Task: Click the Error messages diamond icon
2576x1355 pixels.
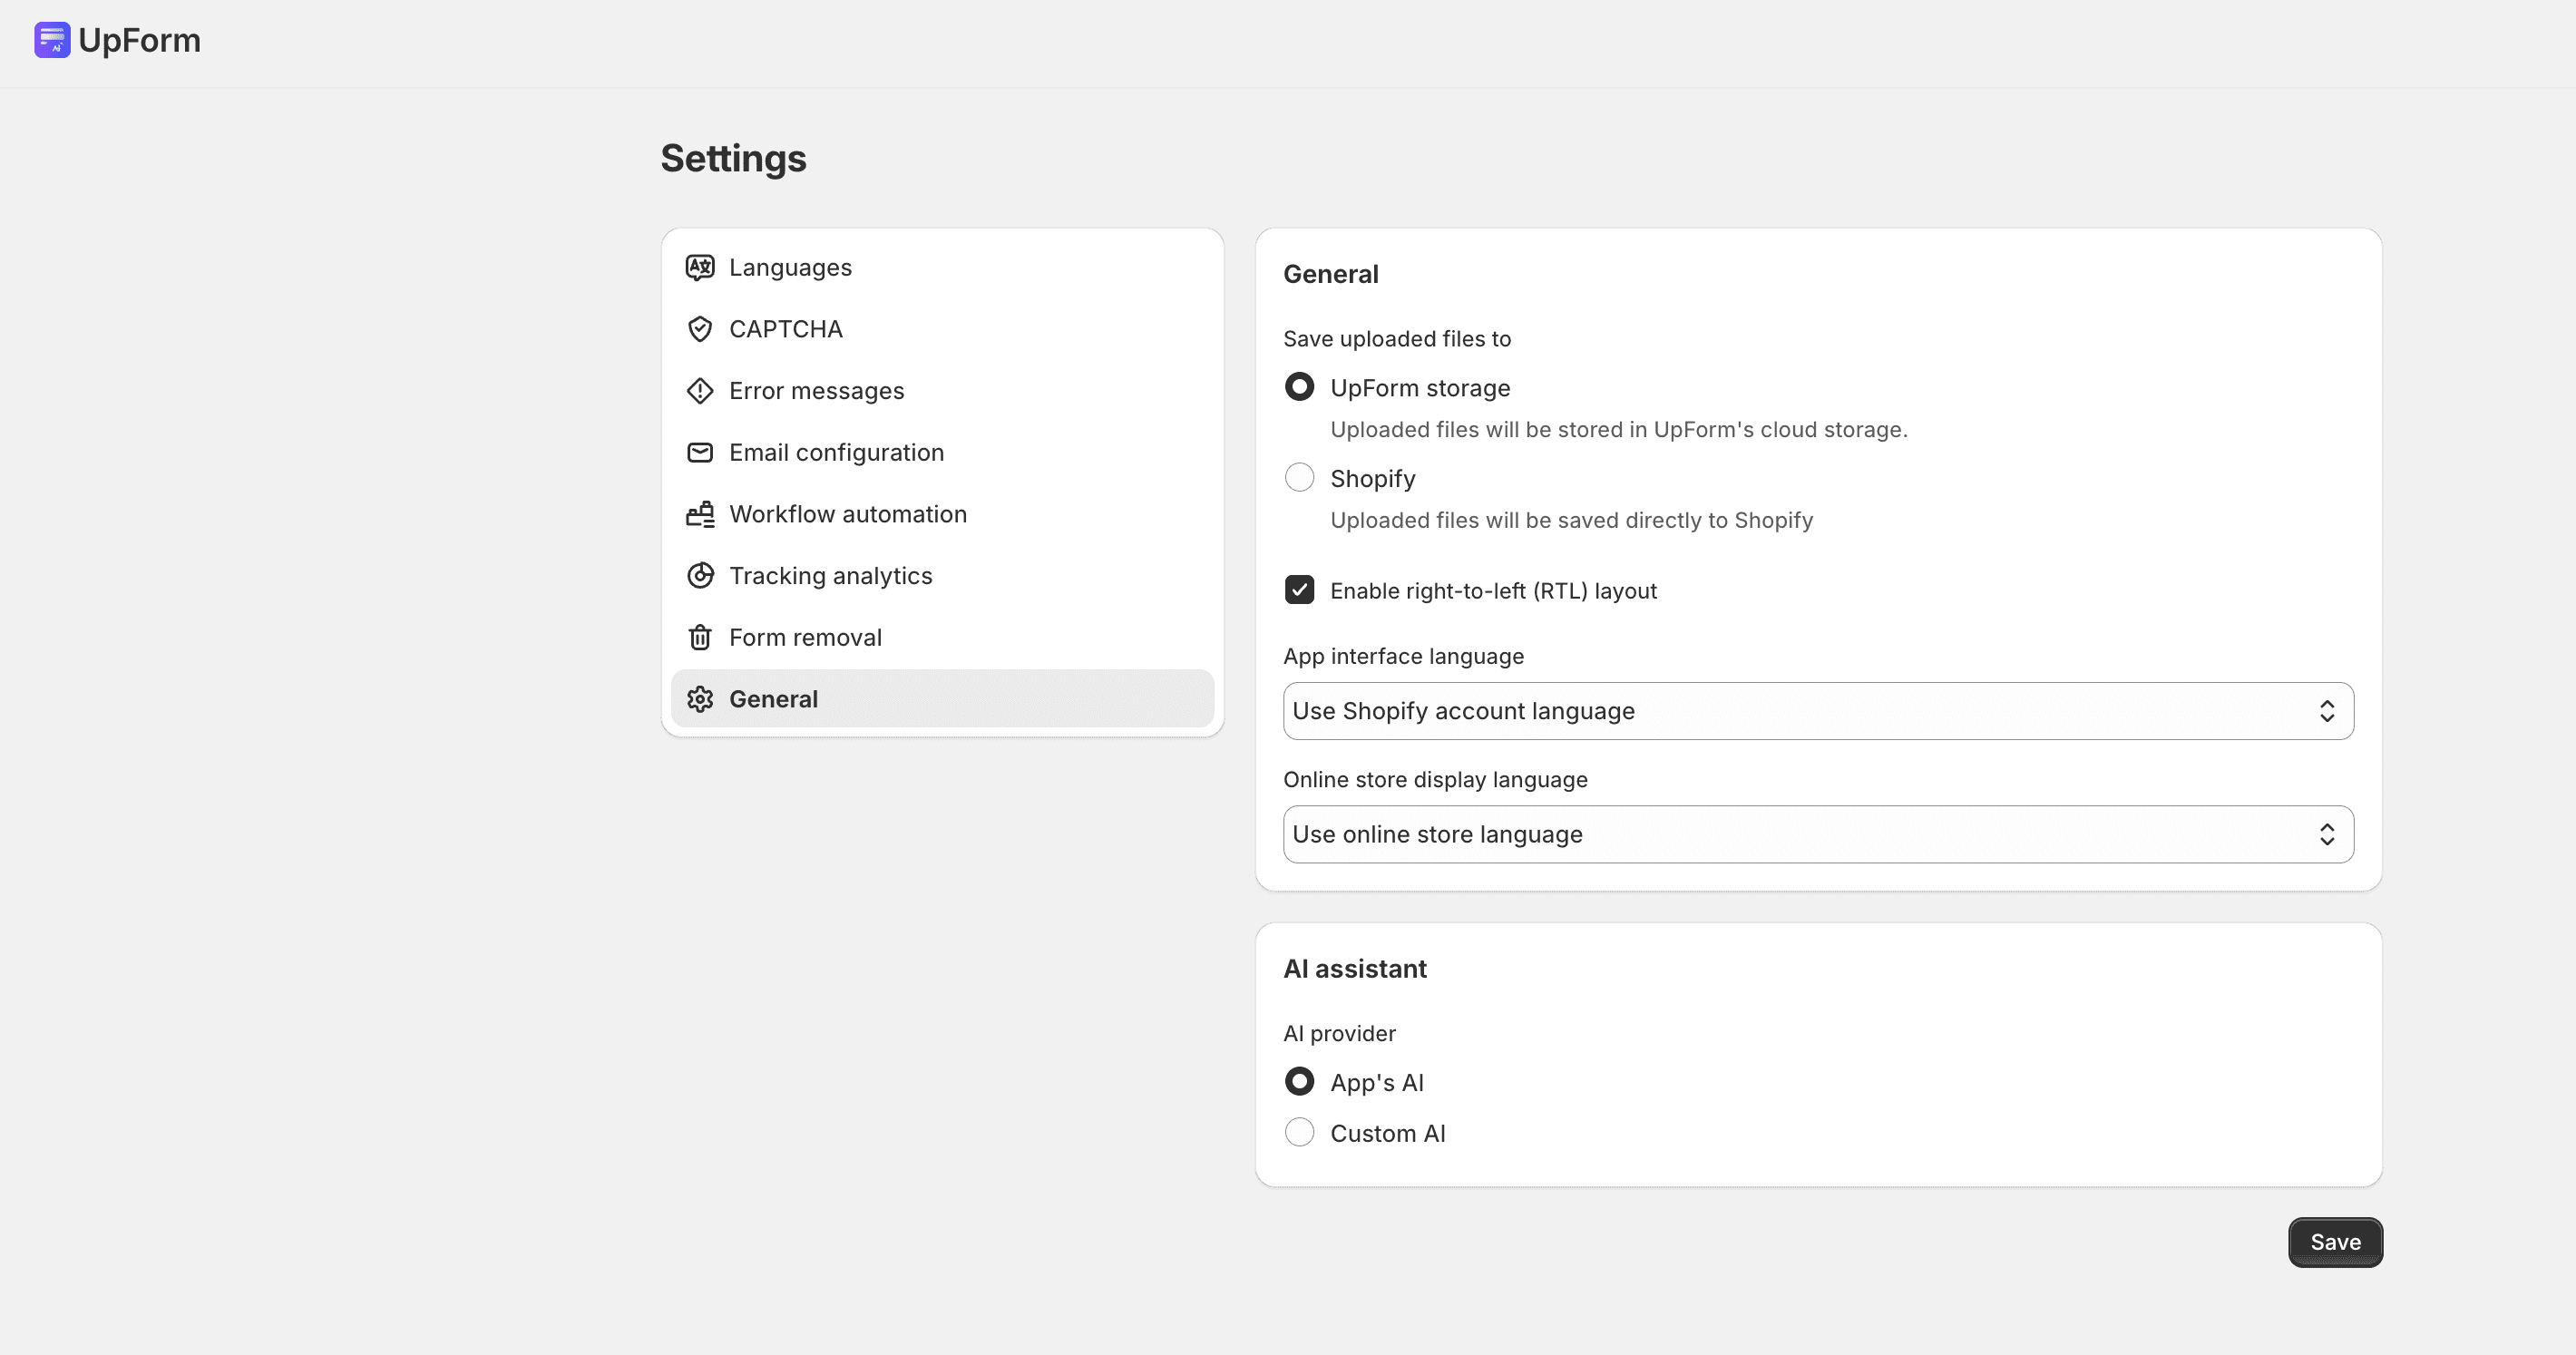Action: 700,391
